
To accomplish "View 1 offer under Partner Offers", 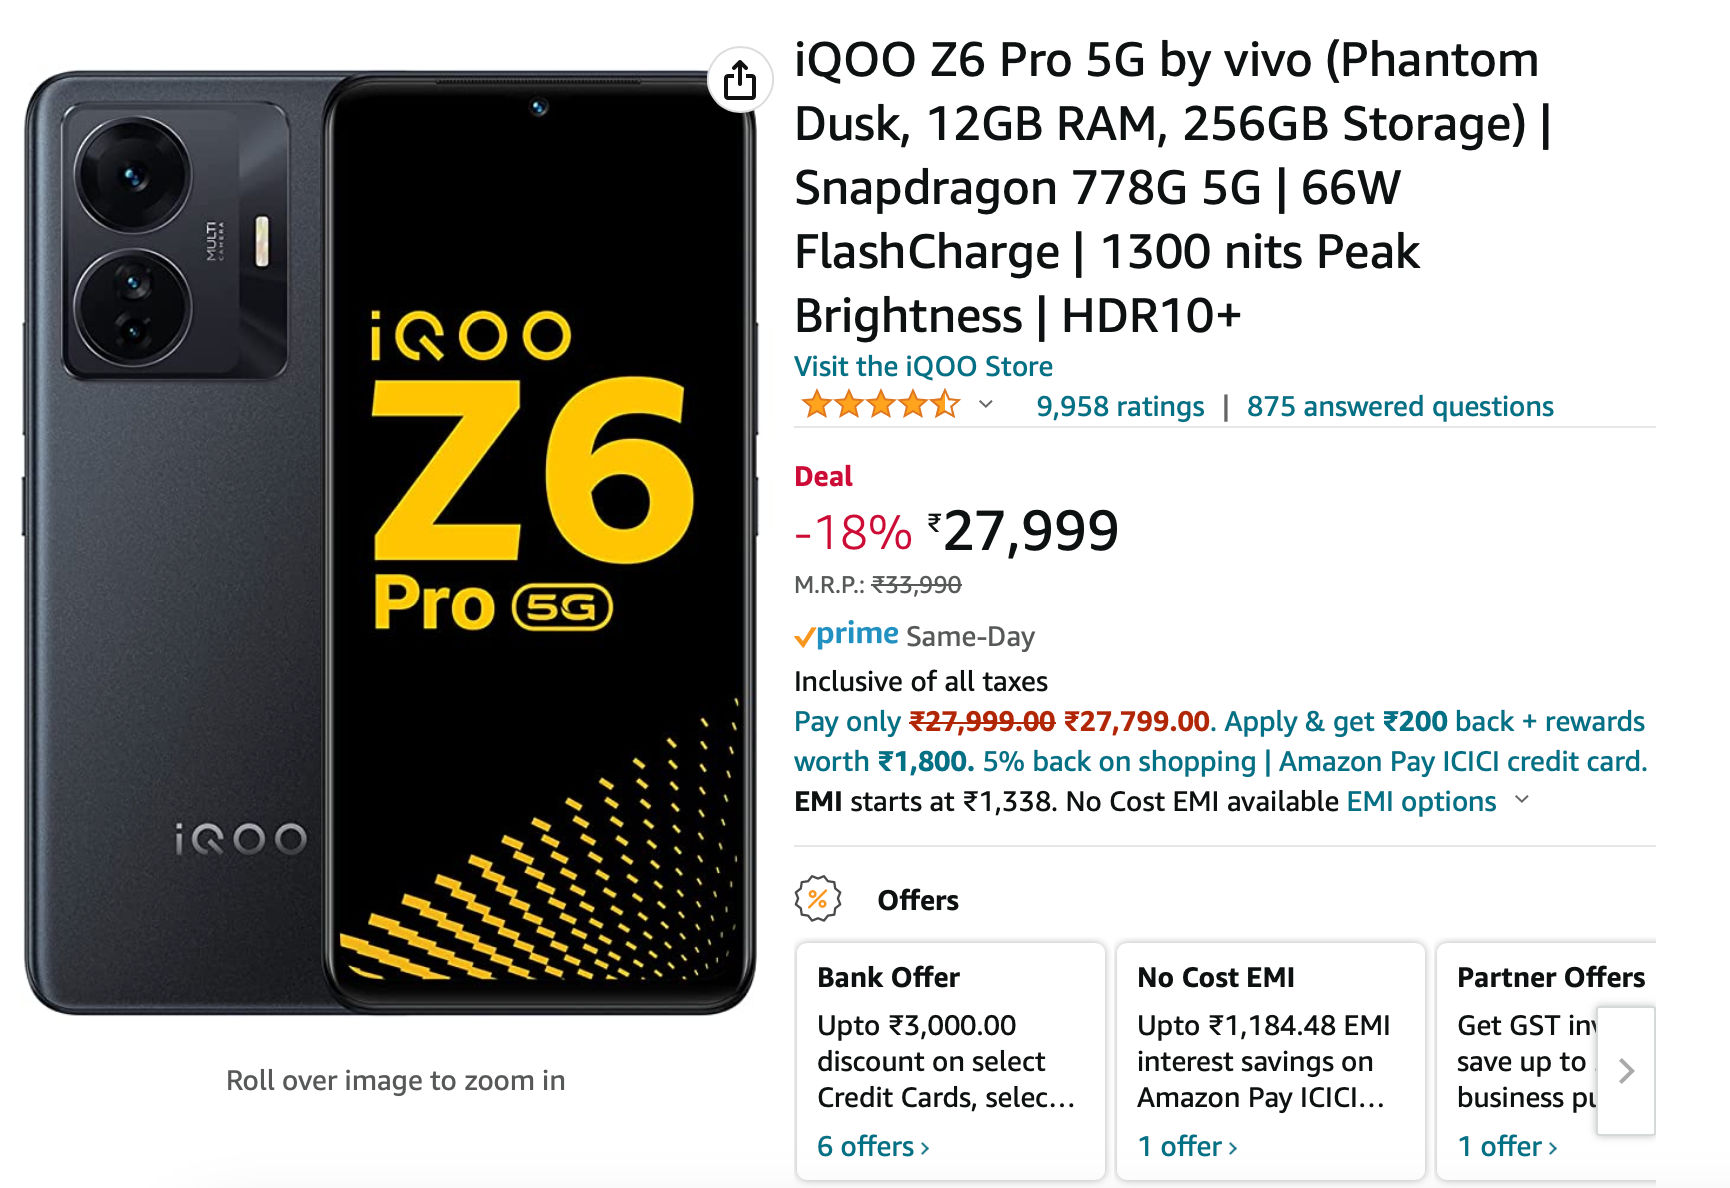I will (x=1507, y=1146).
